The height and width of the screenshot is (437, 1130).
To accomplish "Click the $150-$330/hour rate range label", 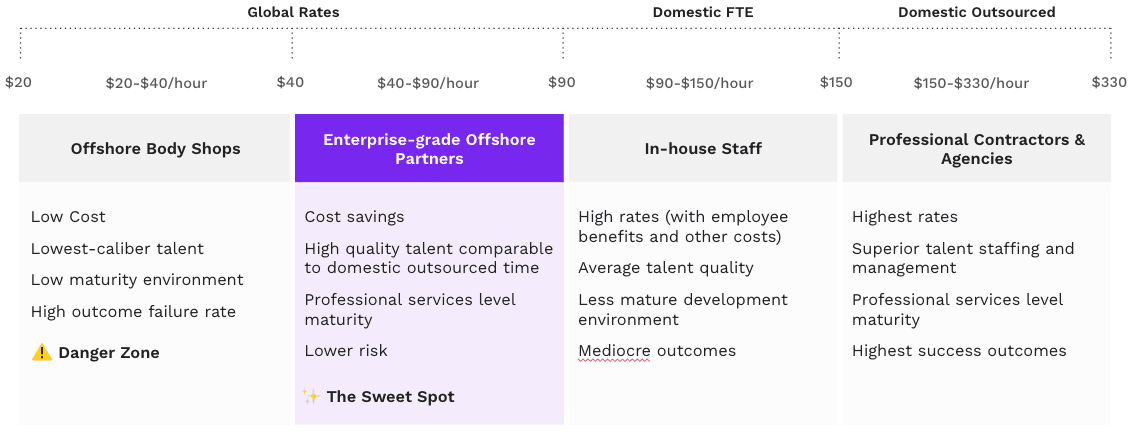I will (971, 83).
